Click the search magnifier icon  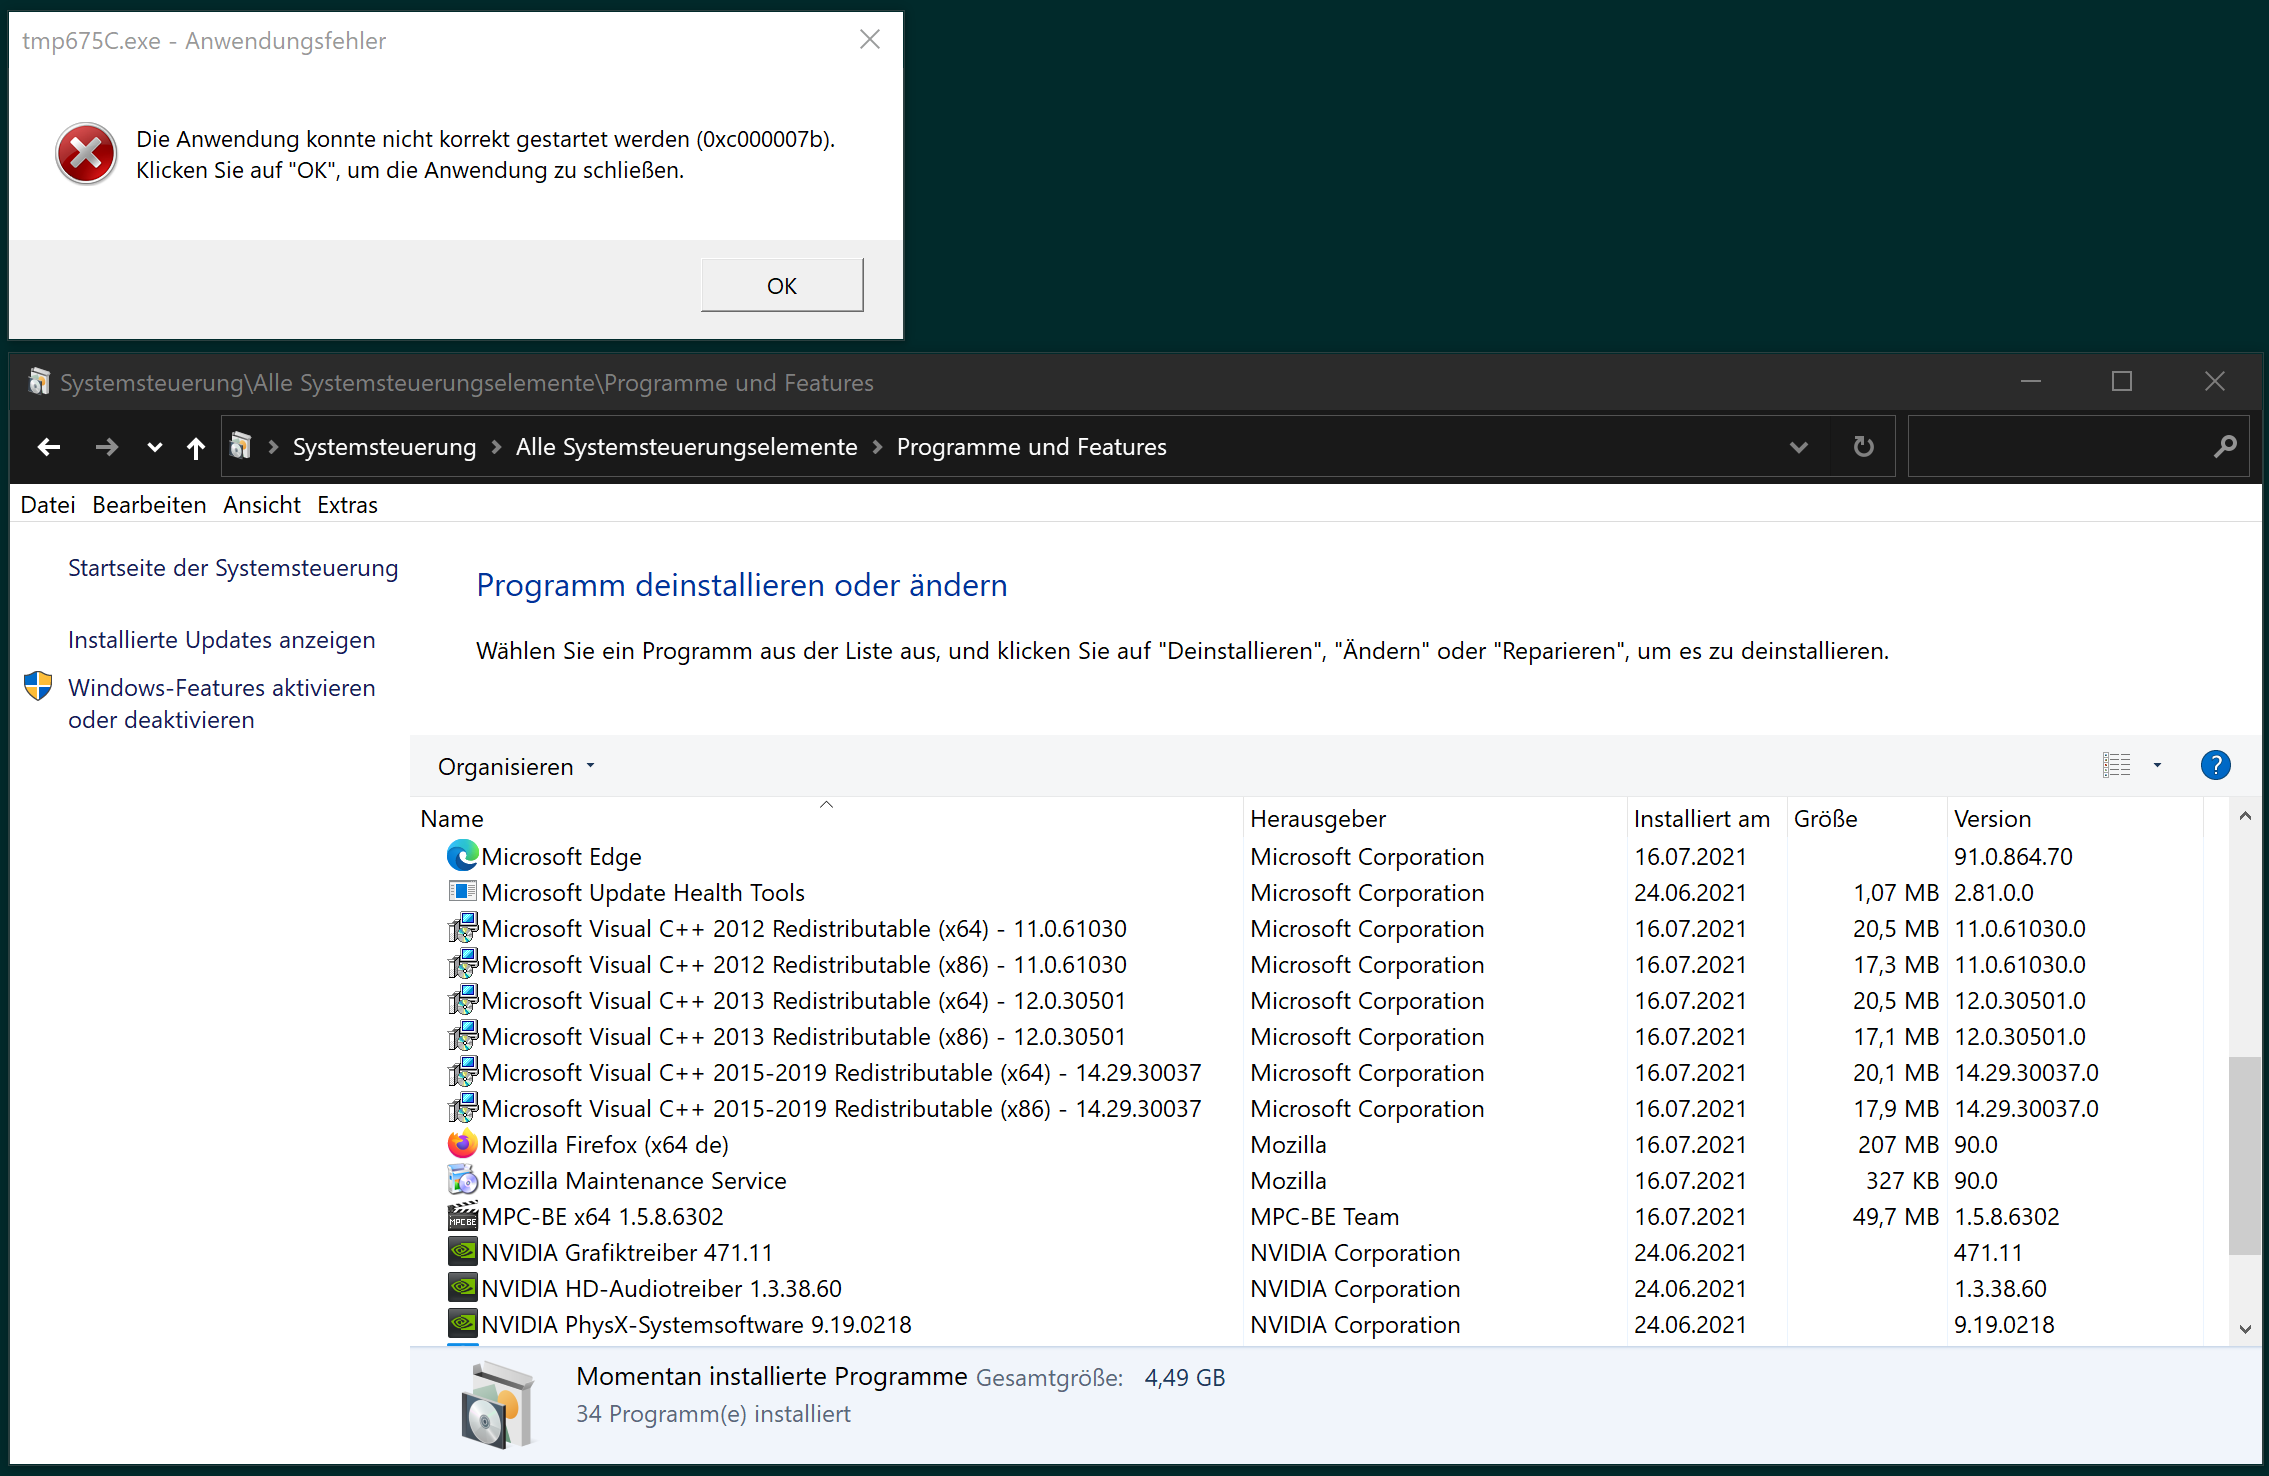(x=2224, y=447)
